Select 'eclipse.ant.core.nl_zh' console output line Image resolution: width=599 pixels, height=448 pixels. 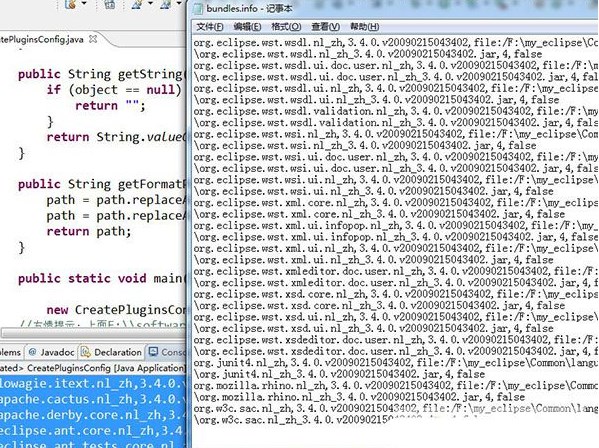[92, 430]
